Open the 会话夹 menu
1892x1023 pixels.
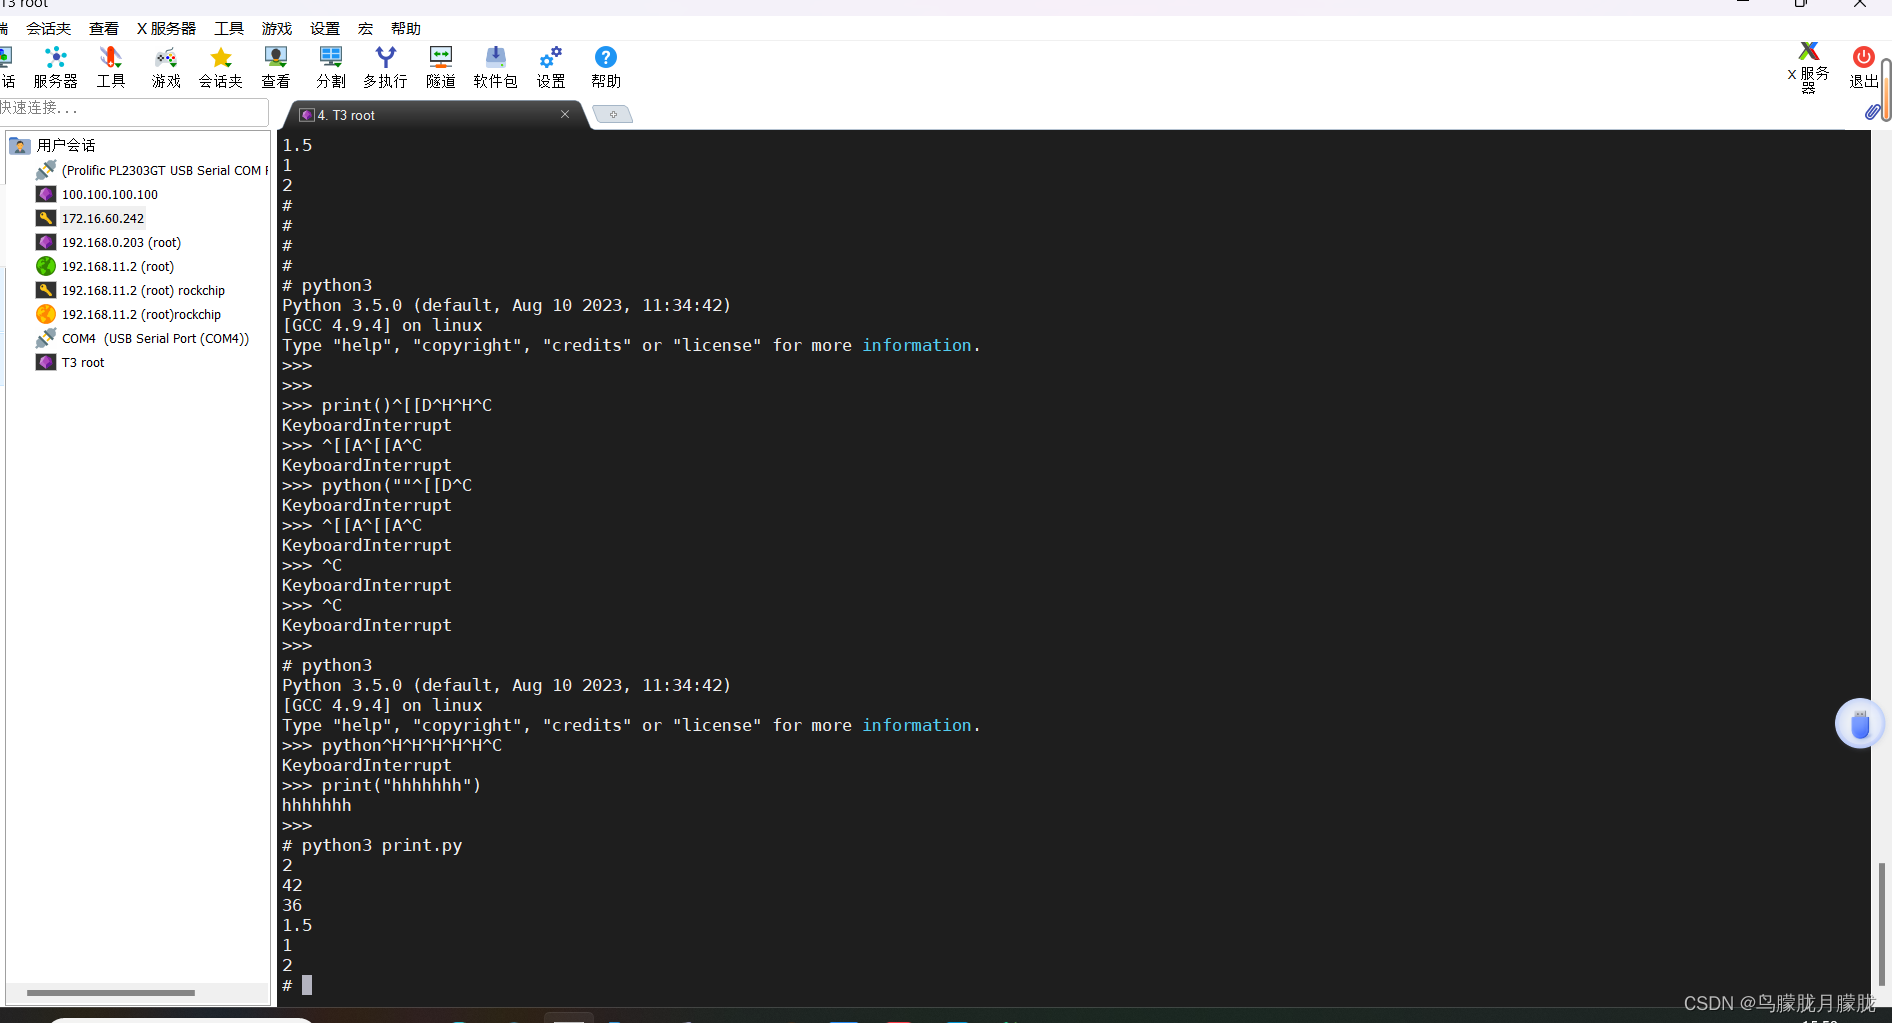pos(48,28)
